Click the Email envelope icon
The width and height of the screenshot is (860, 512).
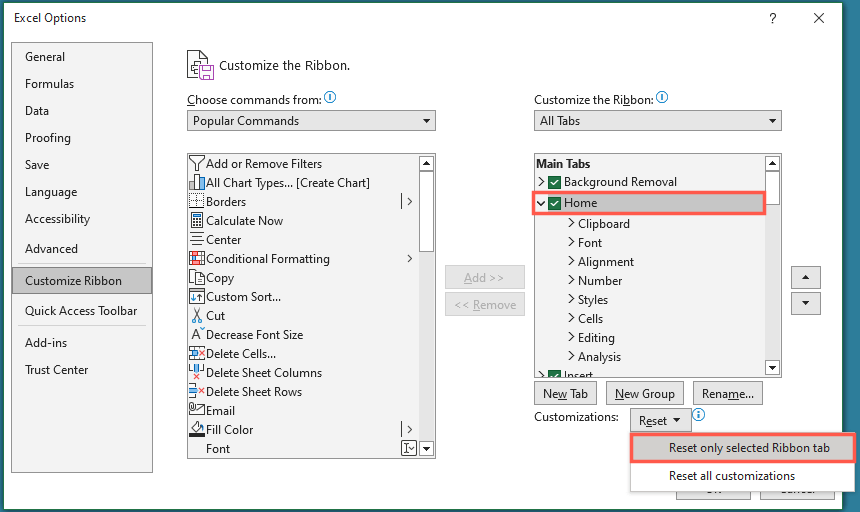[197, 410]
